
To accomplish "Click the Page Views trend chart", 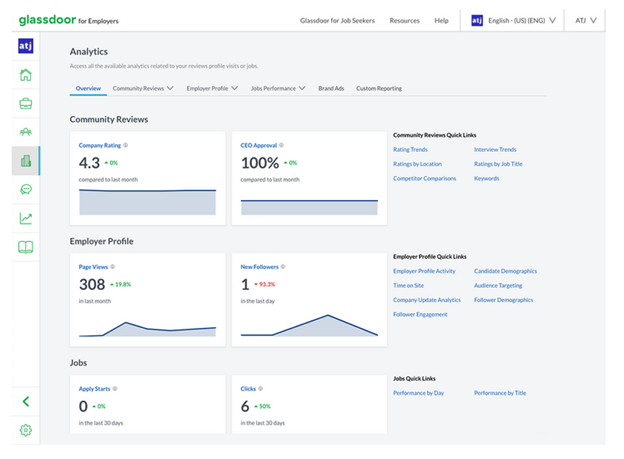I will (x=148, y=329).
